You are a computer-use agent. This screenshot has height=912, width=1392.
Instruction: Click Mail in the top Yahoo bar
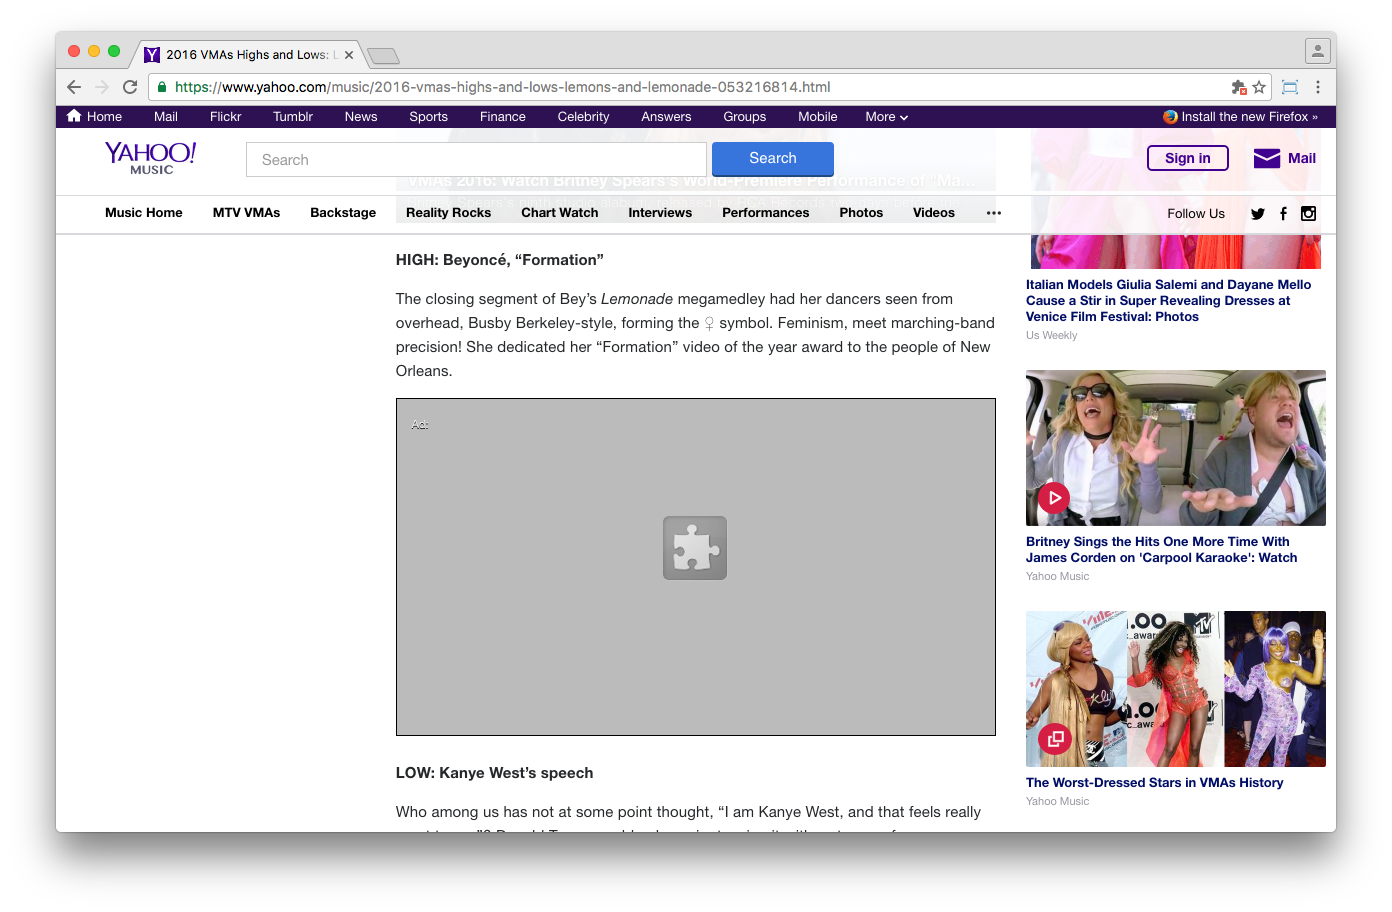click(166, 117)
